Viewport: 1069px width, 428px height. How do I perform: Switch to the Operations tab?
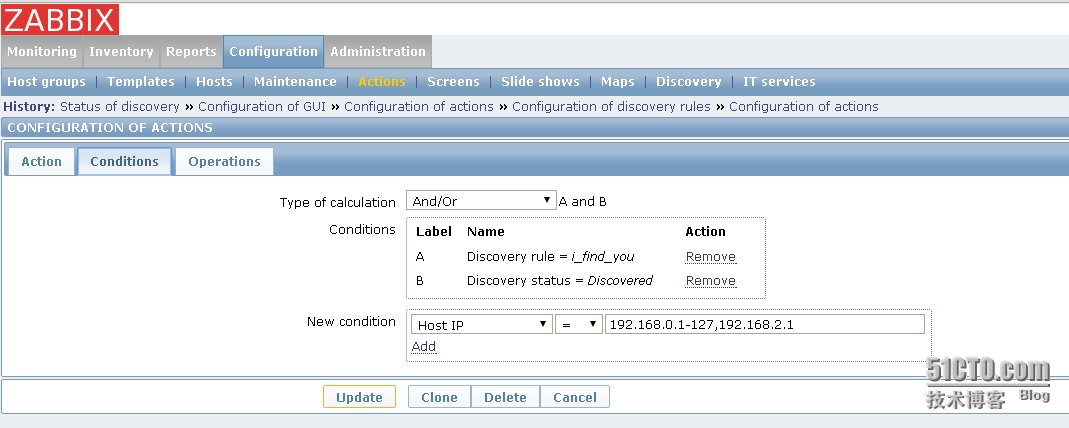click(x=224, y=162)
